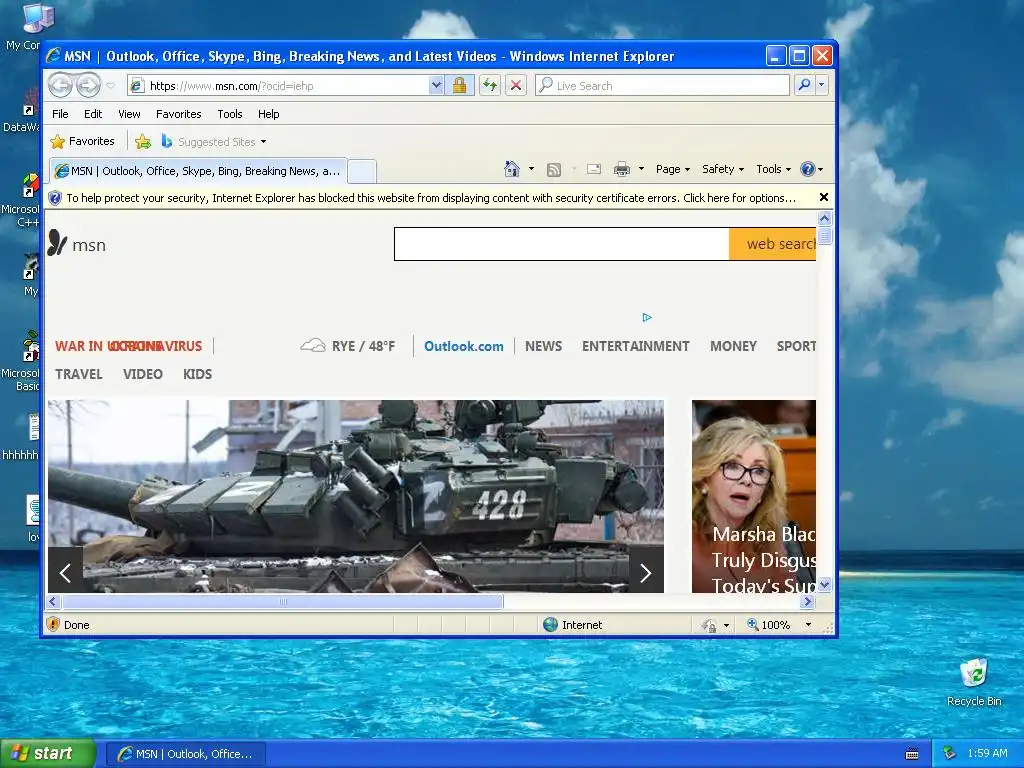Click the orange web search button
1024x768 pixels.
pos(773,244)
